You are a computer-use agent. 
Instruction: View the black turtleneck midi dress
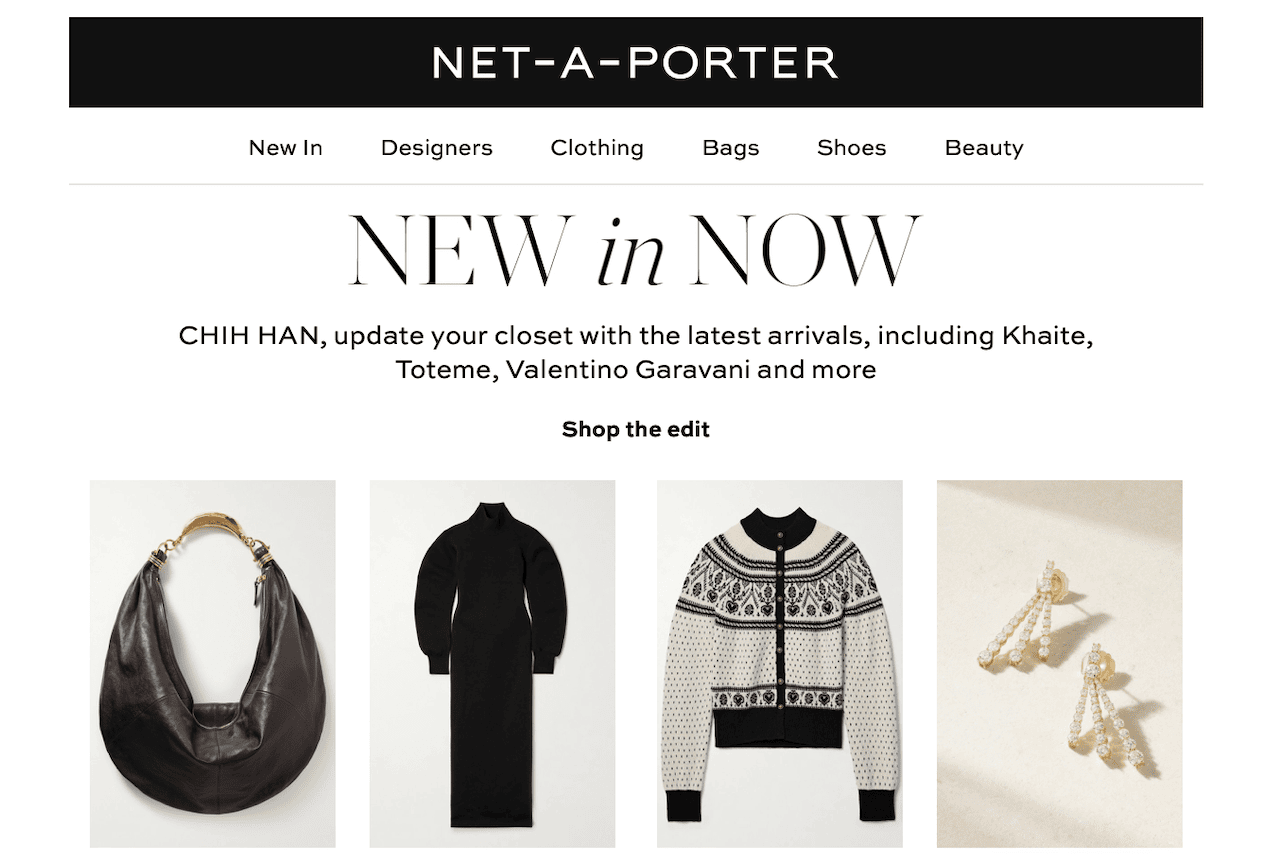[x=492, y=664]
